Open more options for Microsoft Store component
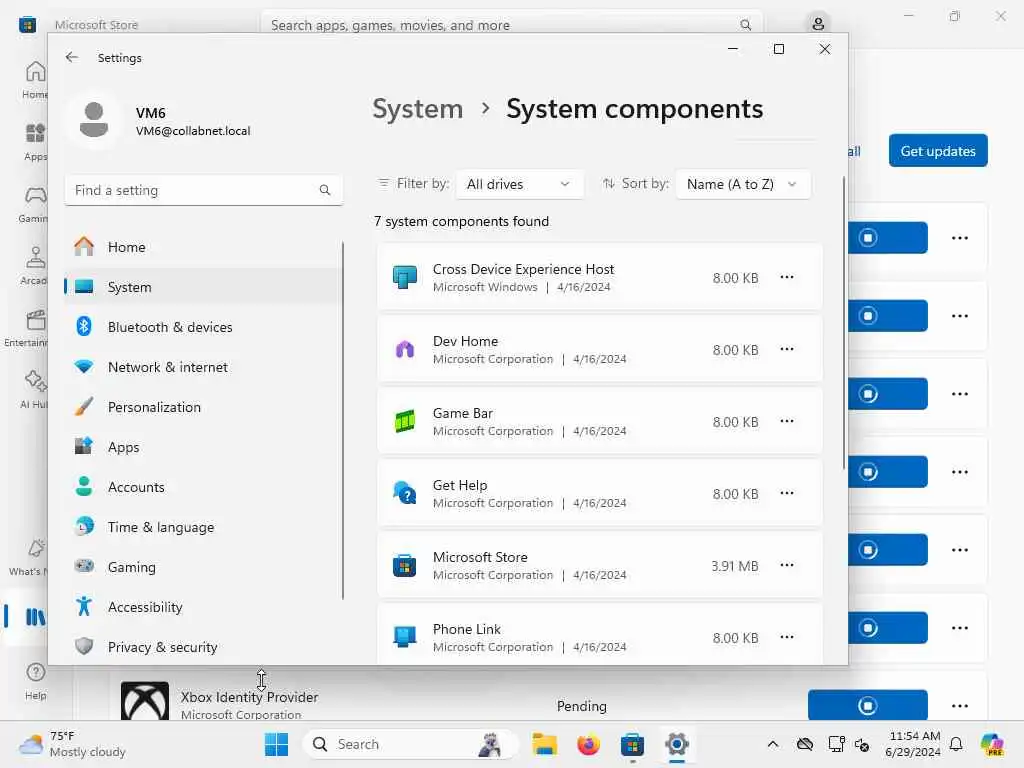The width and height of the screenshot is (1024, 768). pos(787,565)
